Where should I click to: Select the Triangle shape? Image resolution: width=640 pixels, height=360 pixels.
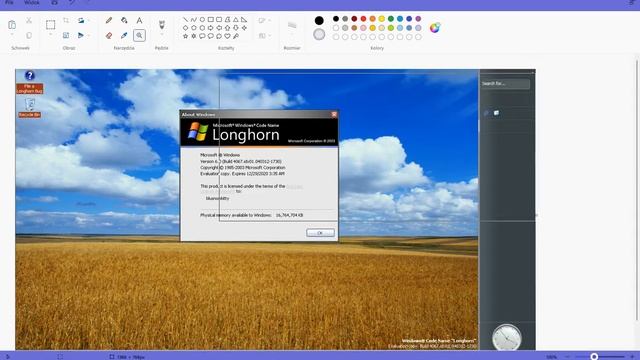[x=236, y=19]
